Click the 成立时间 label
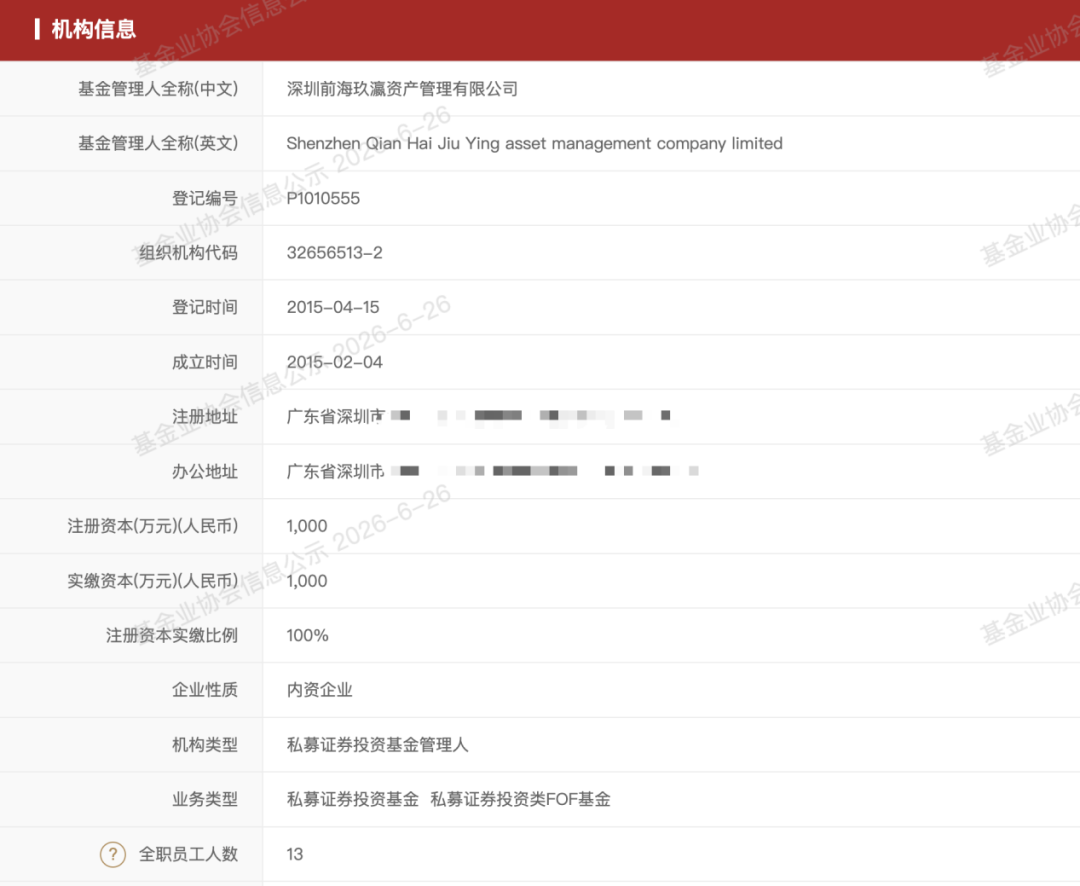 point(205,362)
